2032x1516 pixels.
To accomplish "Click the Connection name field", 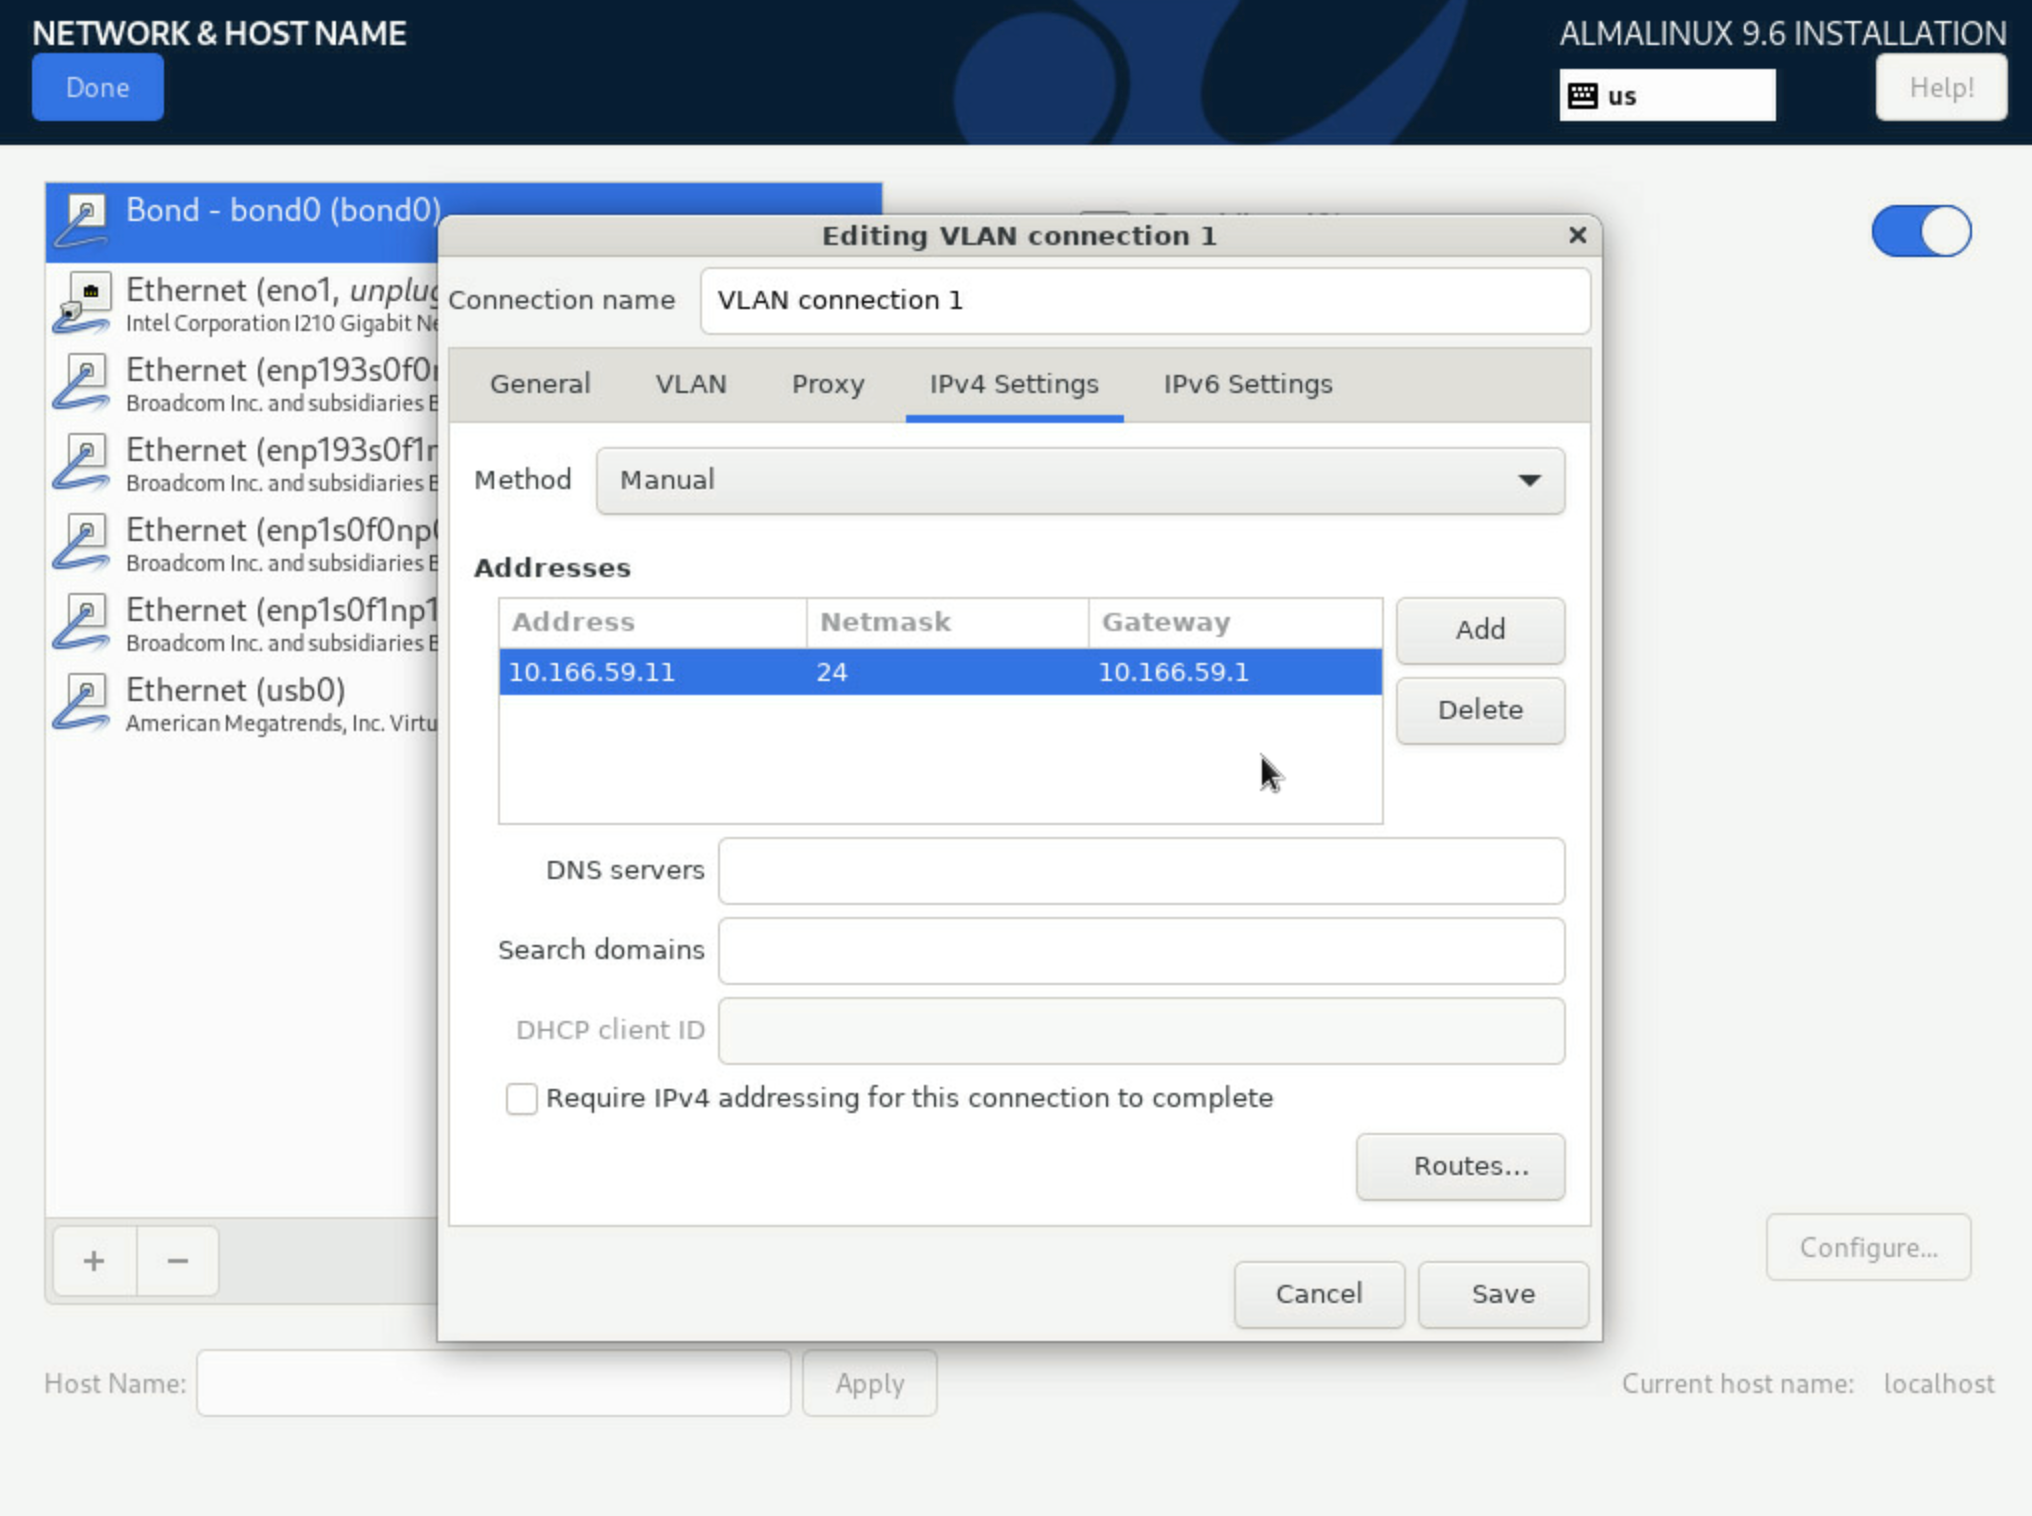I will 1145,301.
